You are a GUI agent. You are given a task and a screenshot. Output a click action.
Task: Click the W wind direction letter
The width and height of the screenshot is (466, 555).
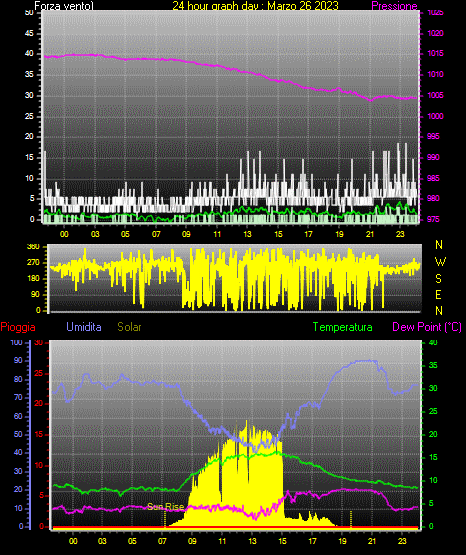pos(440,262)
